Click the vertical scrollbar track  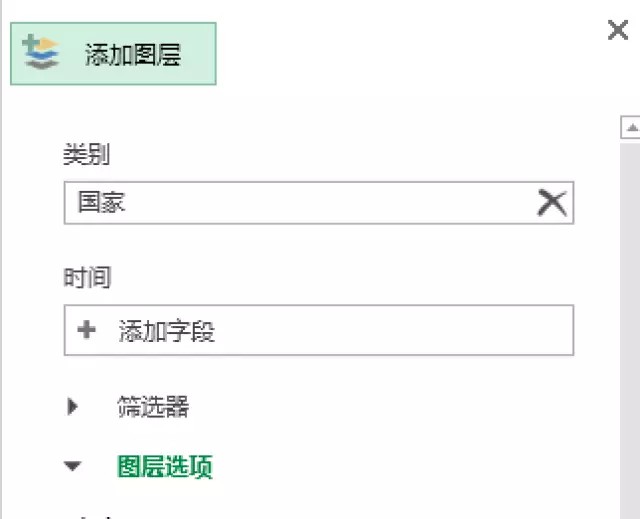tap(630, 320)
